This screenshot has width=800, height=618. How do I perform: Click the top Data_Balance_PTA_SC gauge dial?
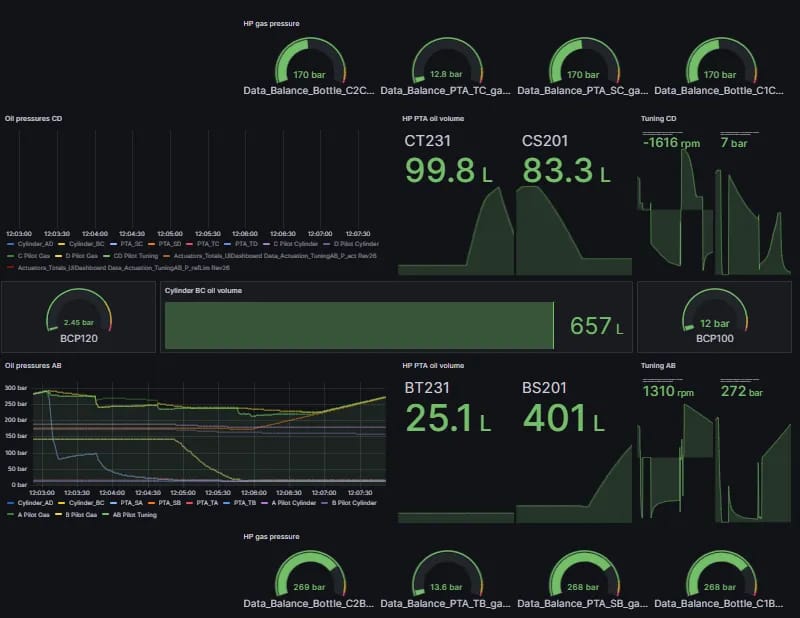pyautogui.click(x=583, y=63)
